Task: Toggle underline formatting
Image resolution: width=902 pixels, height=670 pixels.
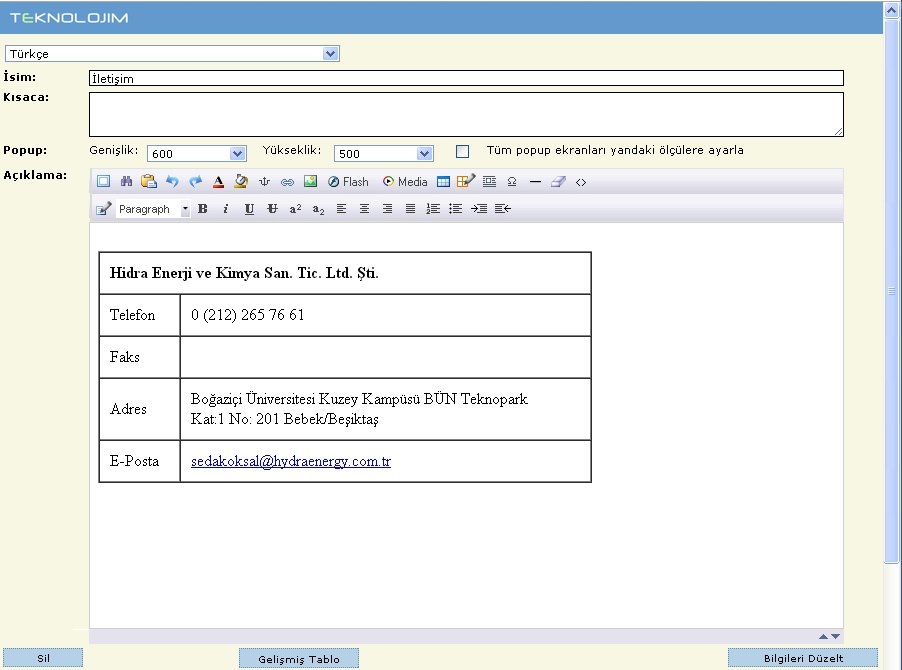Action: (249, 209)
